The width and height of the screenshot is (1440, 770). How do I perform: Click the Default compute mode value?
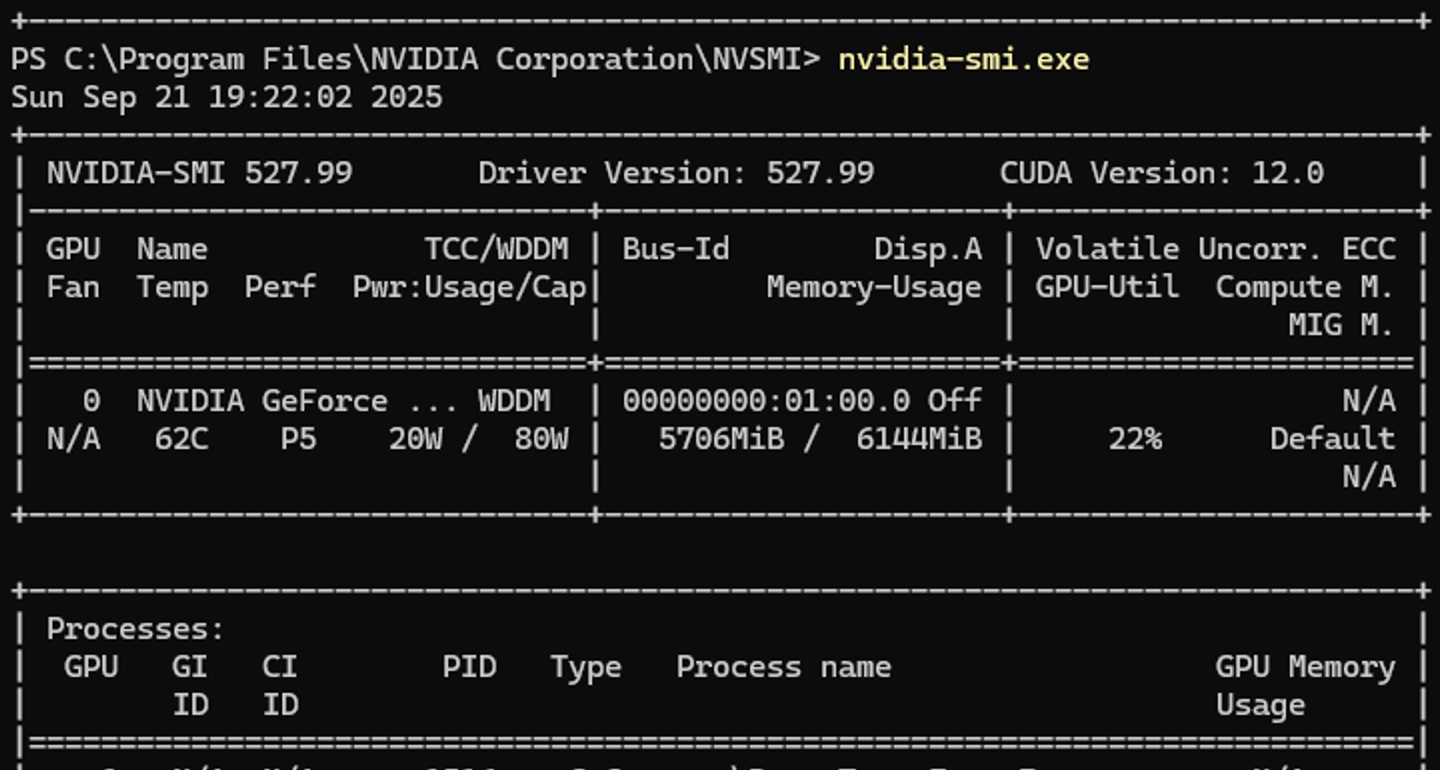tap(1332, 439)
